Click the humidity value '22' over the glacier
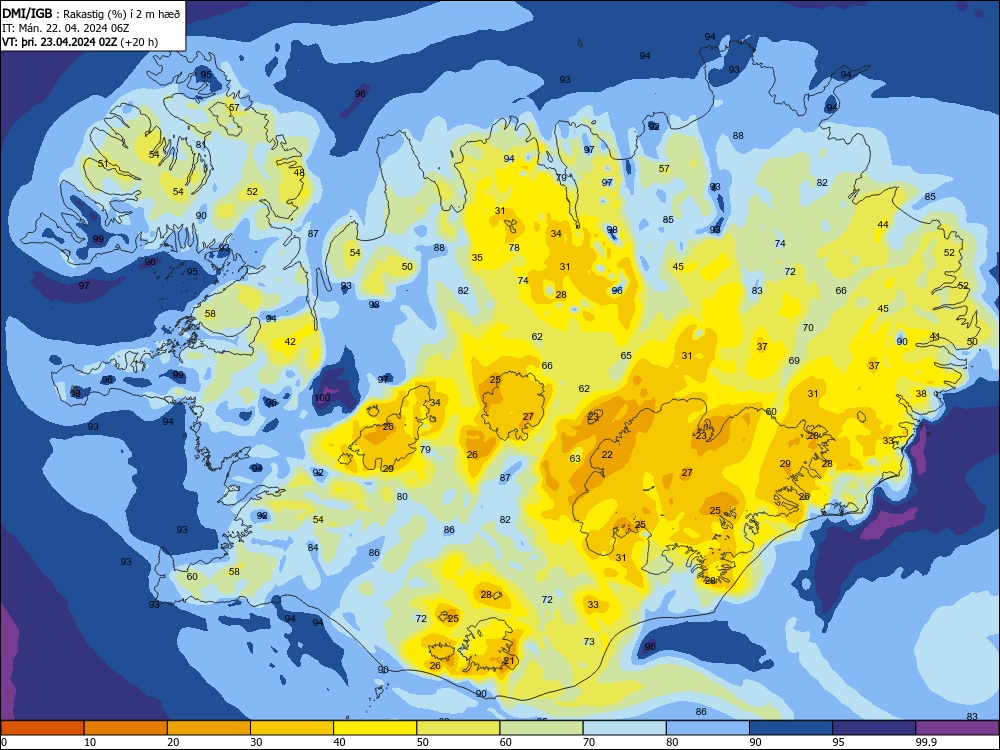The width and height of the screenshot is (1000, 750). (x=607, y=455)
